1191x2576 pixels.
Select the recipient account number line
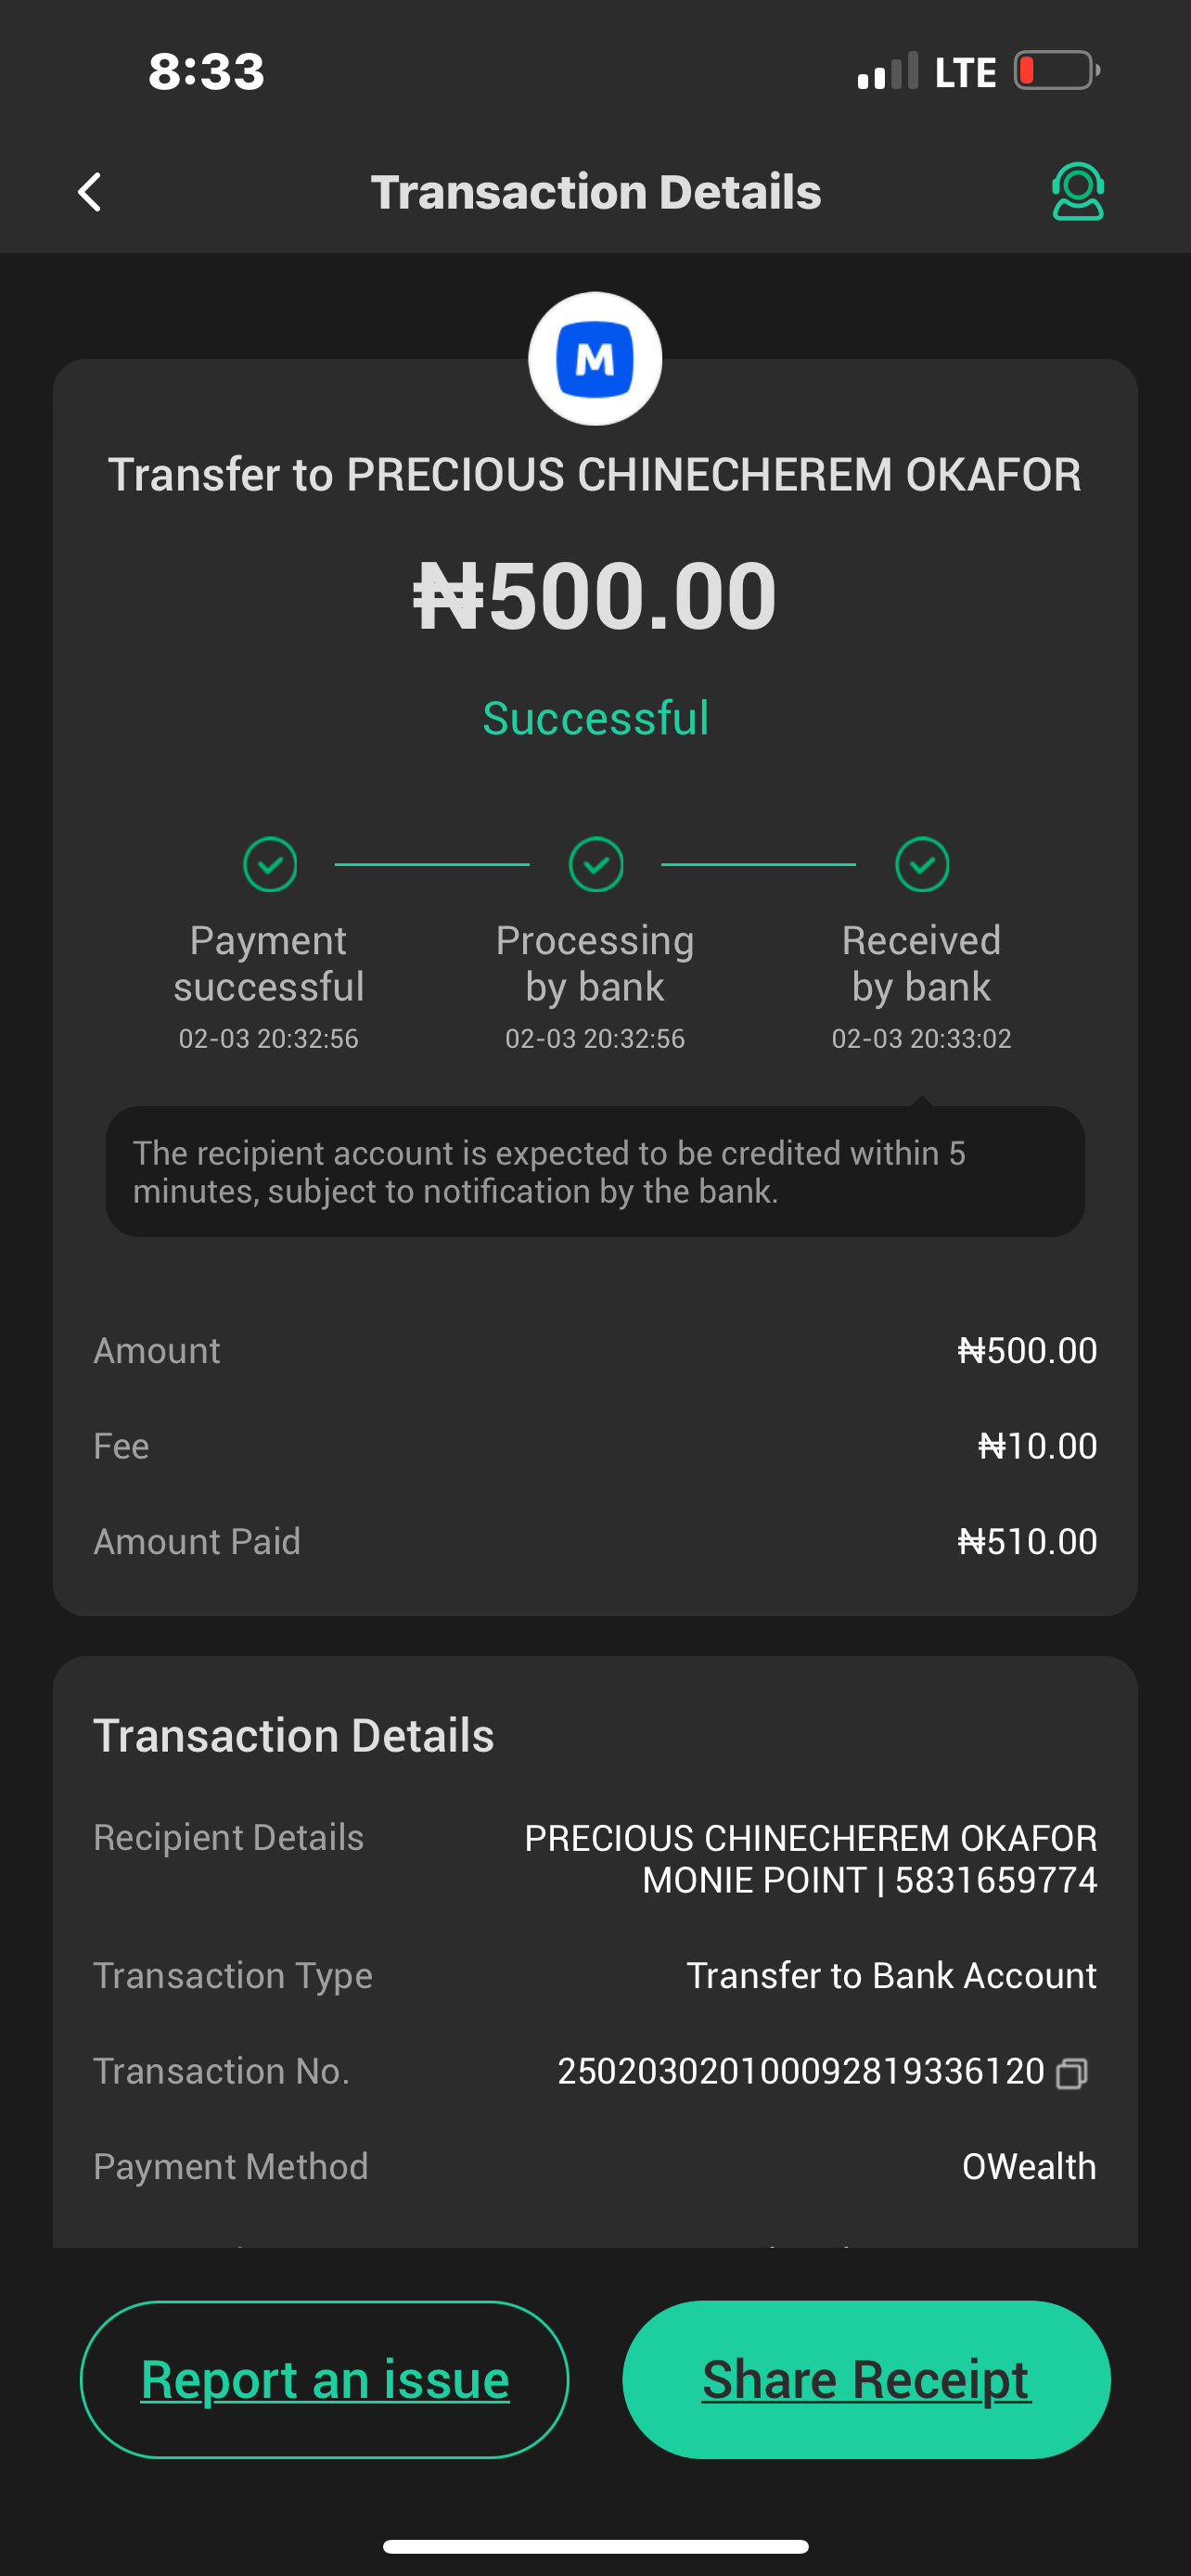[x=869, y=1880]
